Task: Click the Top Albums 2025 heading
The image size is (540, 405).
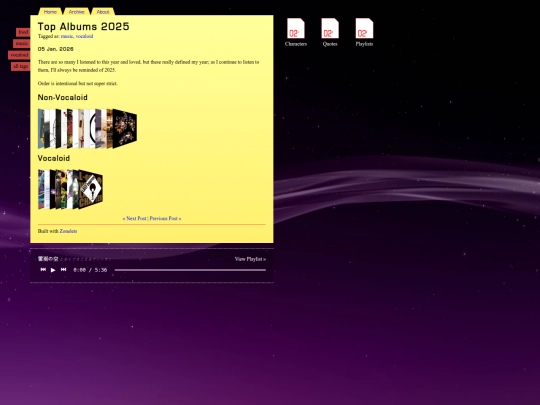Action: 84,27
